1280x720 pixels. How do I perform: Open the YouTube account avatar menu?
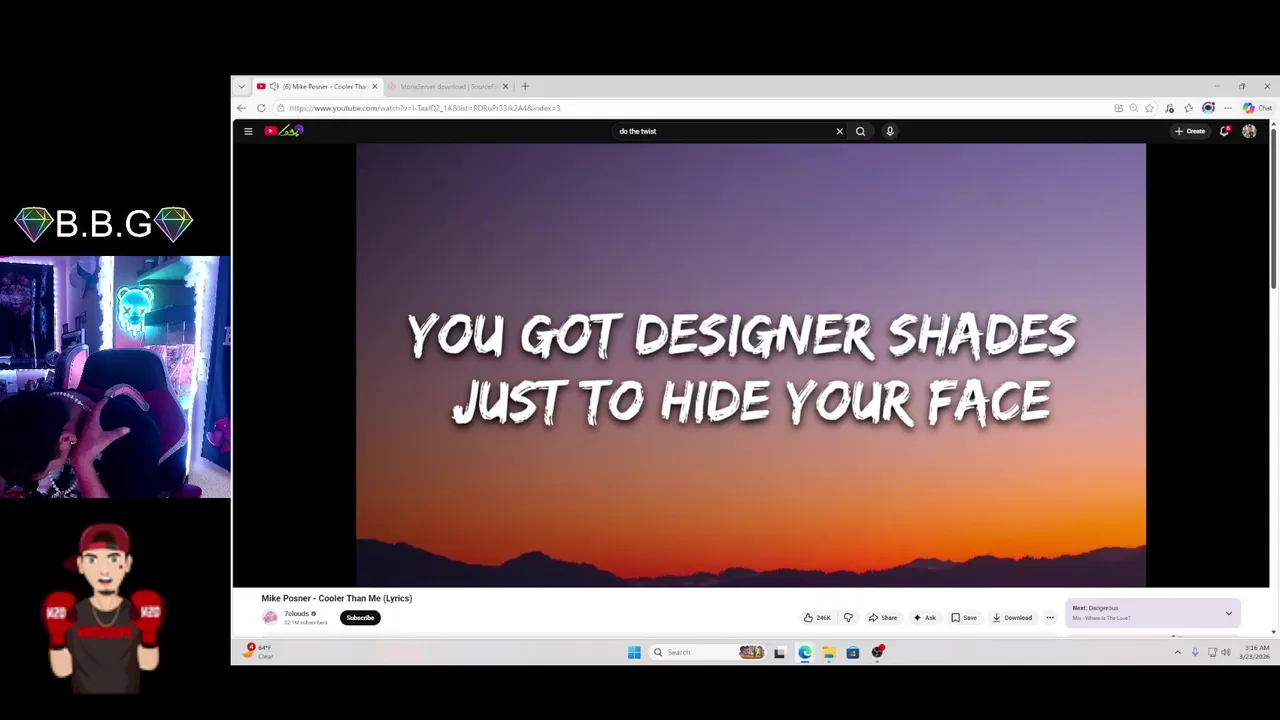point(1249,131)
